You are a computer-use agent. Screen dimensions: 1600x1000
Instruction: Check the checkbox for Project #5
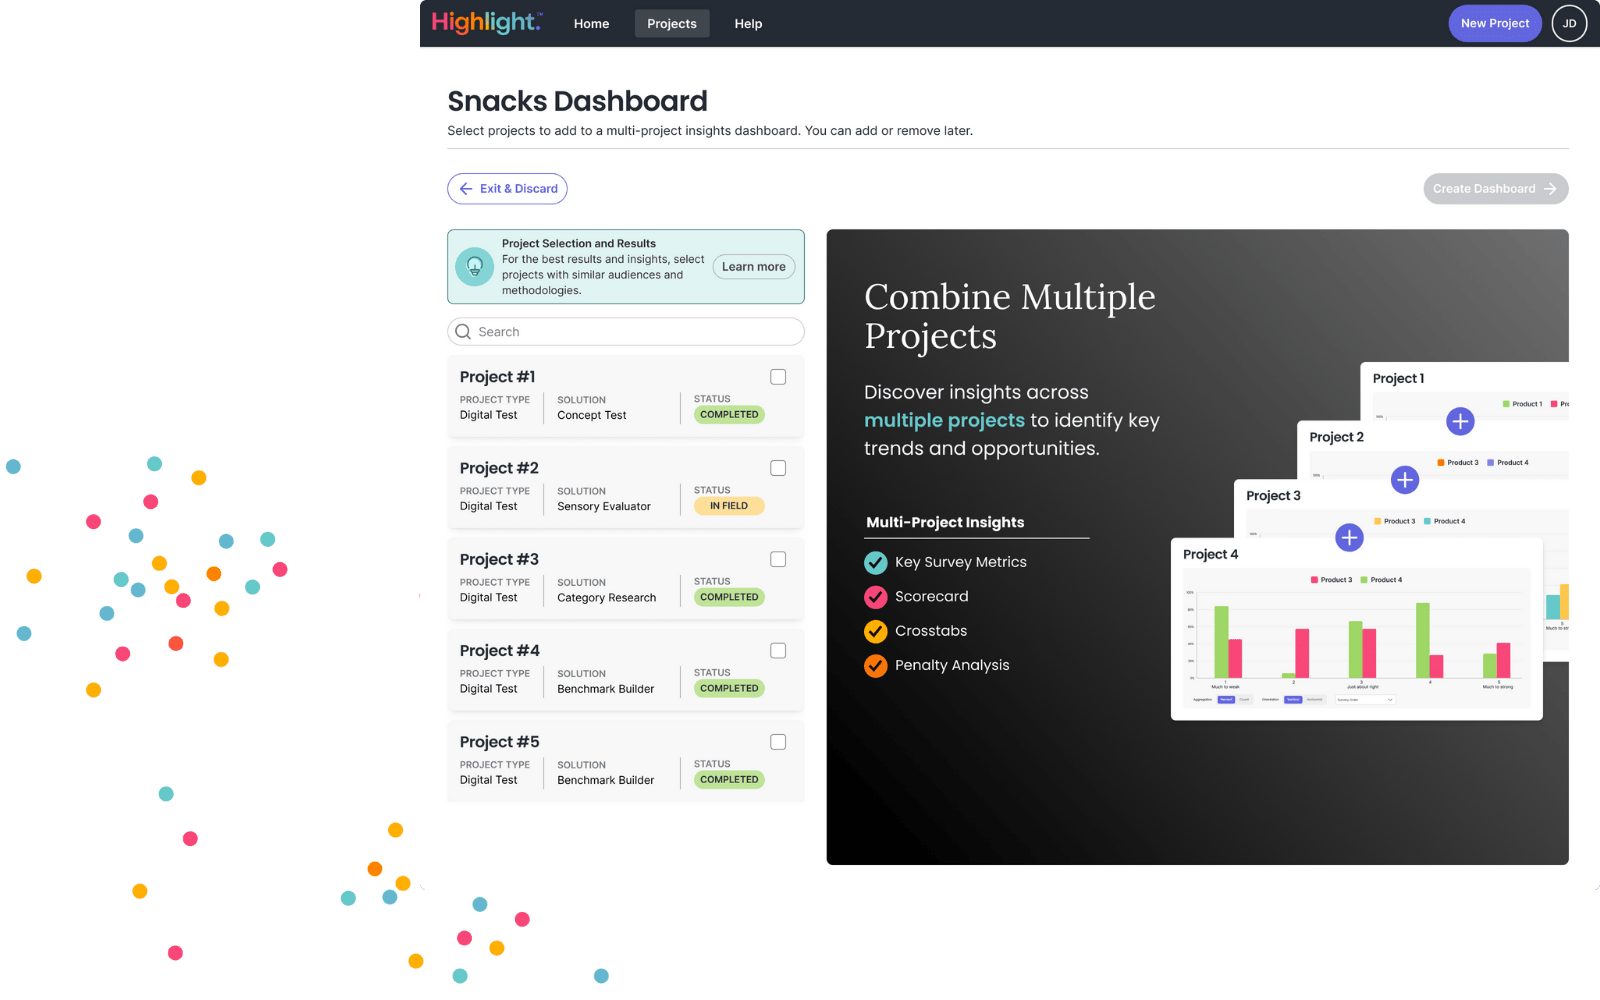(x=778, y=741)
